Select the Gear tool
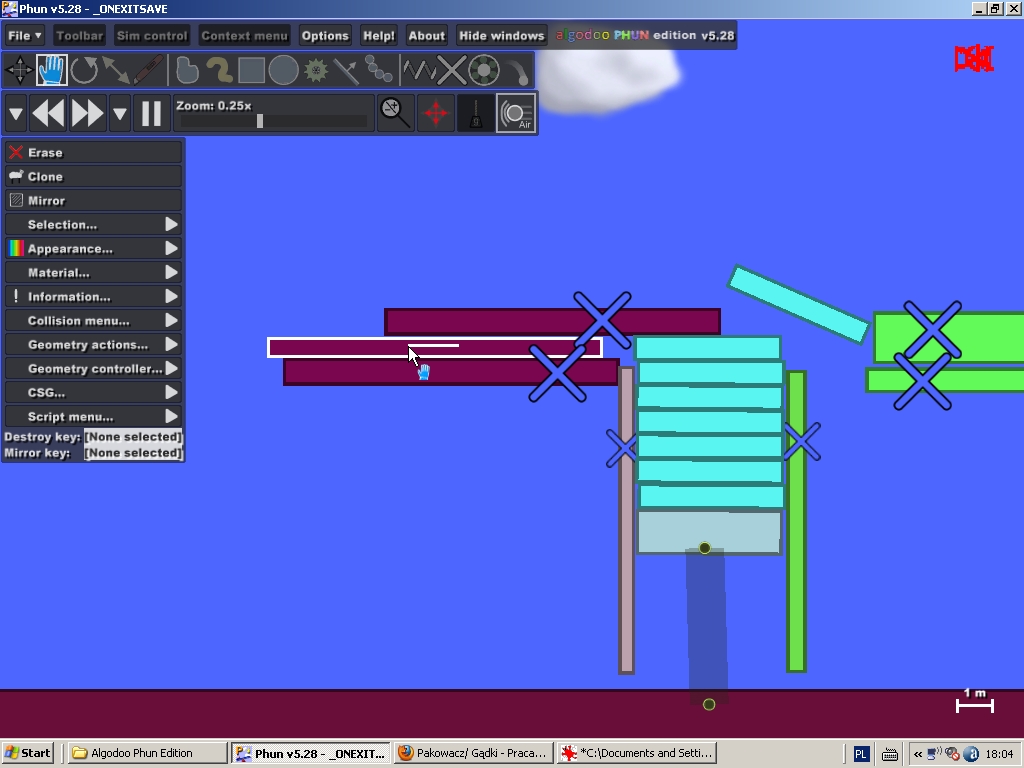This screenshot has width=1024, height=768. click(x=316, y=70)
